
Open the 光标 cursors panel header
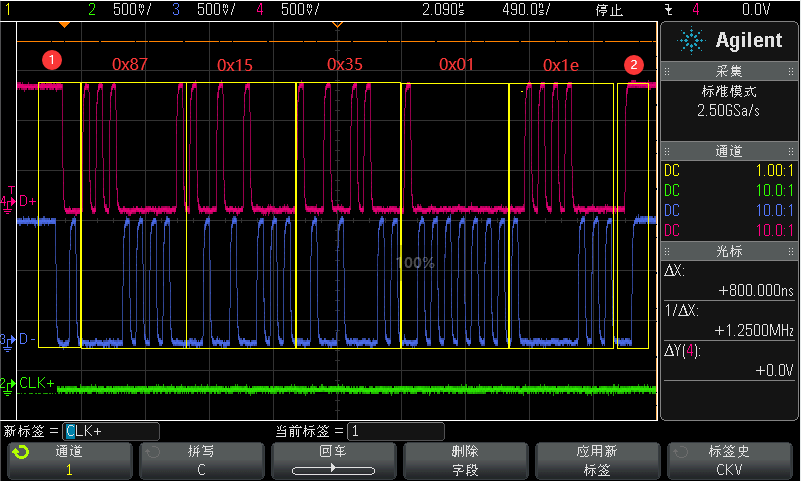(x=729, y=252)
